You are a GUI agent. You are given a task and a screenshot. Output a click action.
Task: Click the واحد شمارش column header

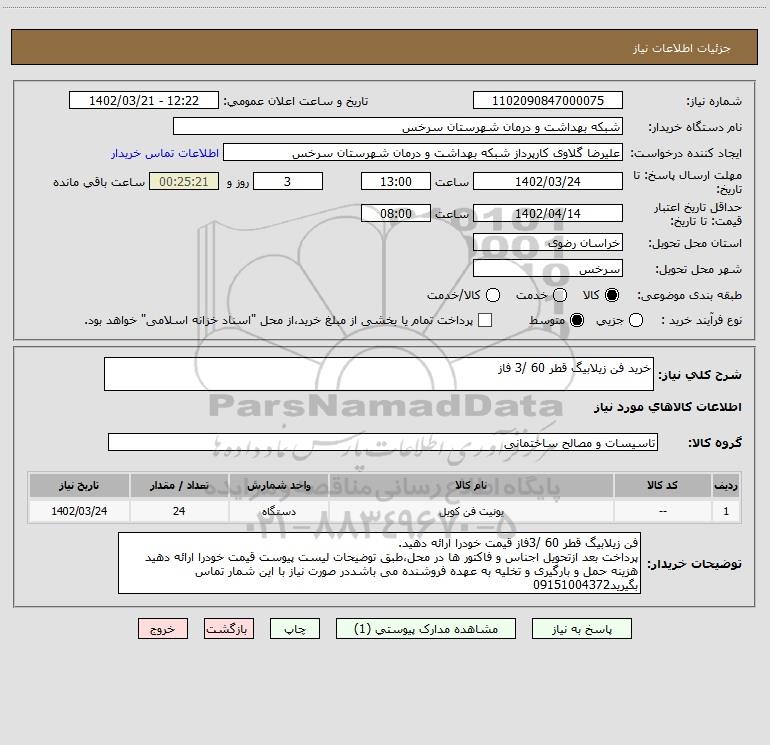(x=278, y=485)
